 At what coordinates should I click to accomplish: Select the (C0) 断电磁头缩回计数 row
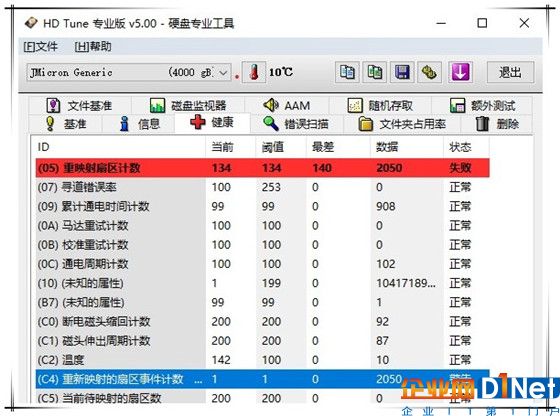coord(262,322)
